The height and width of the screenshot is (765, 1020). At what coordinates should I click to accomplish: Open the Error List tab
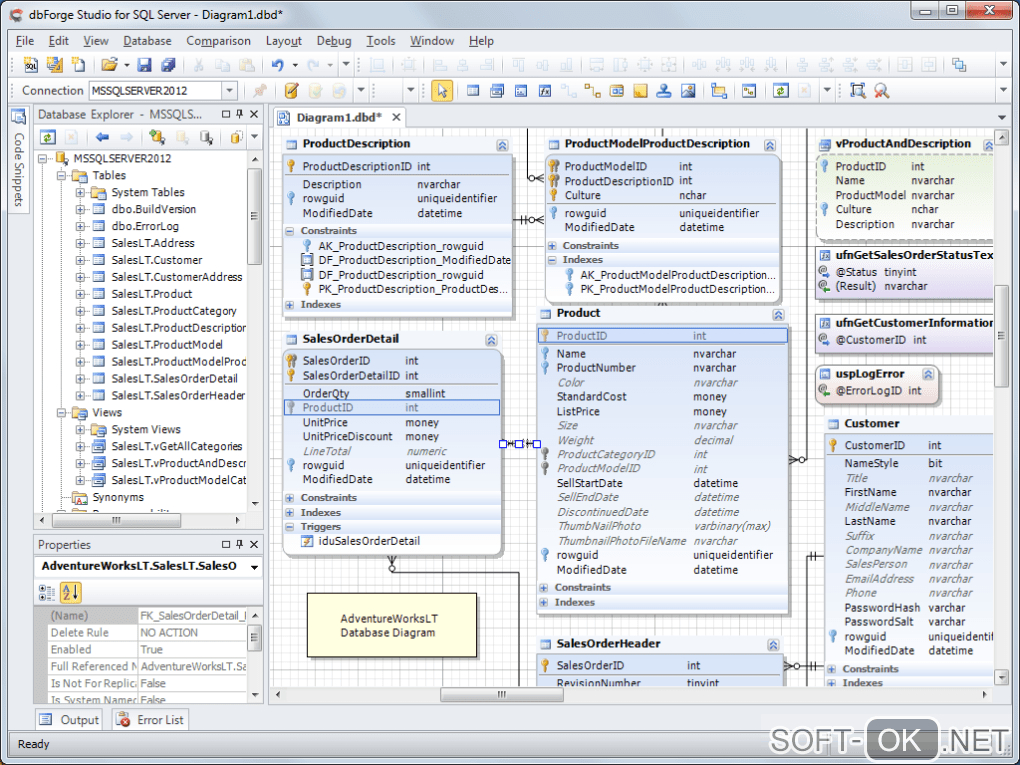tap(150, 720)
